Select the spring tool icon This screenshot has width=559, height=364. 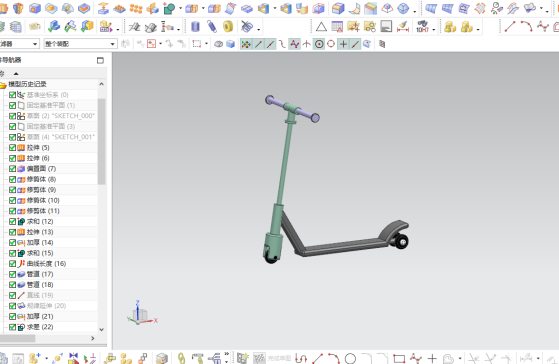212,27
